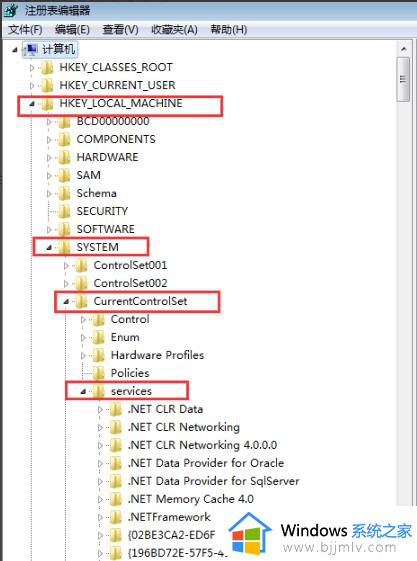Viewport: 417px width, 561px height.
Task: Collapse the HKEY_LOCAL_MACHINE key
Action: point(32,104)
